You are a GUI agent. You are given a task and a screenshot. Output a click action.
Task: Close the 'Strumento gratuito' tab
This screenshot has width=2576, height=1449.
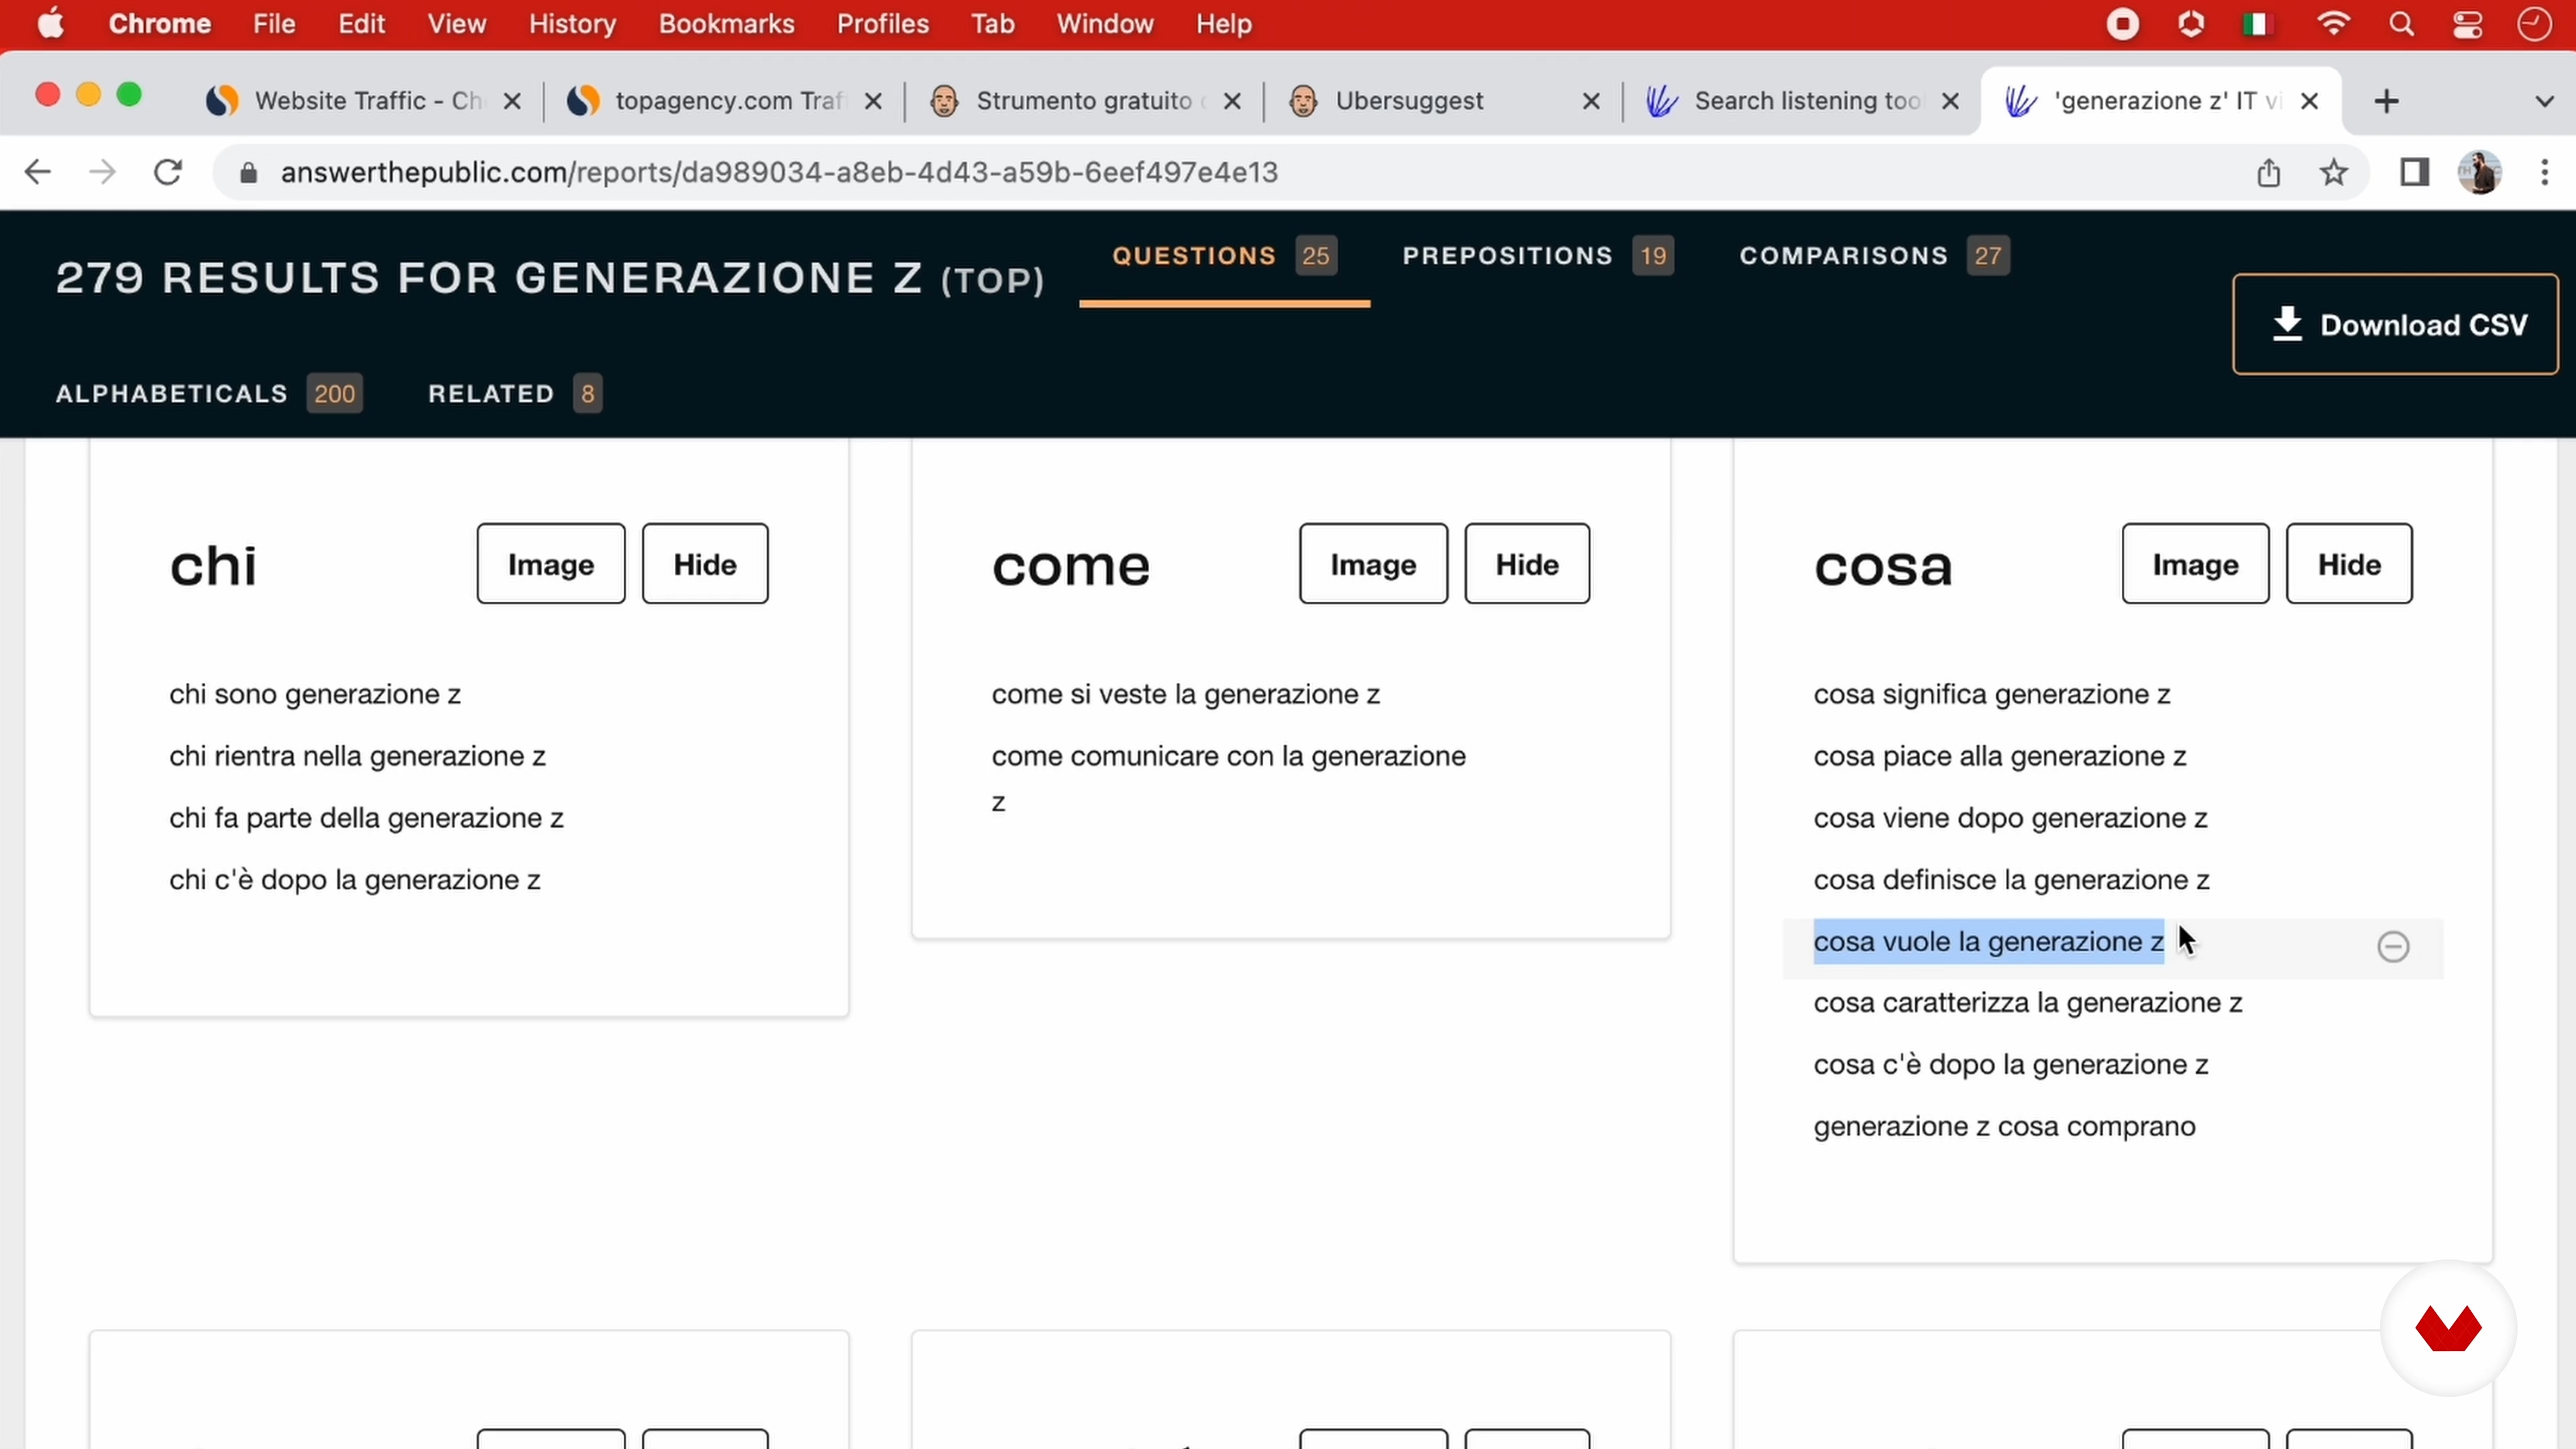point(1232,101)
